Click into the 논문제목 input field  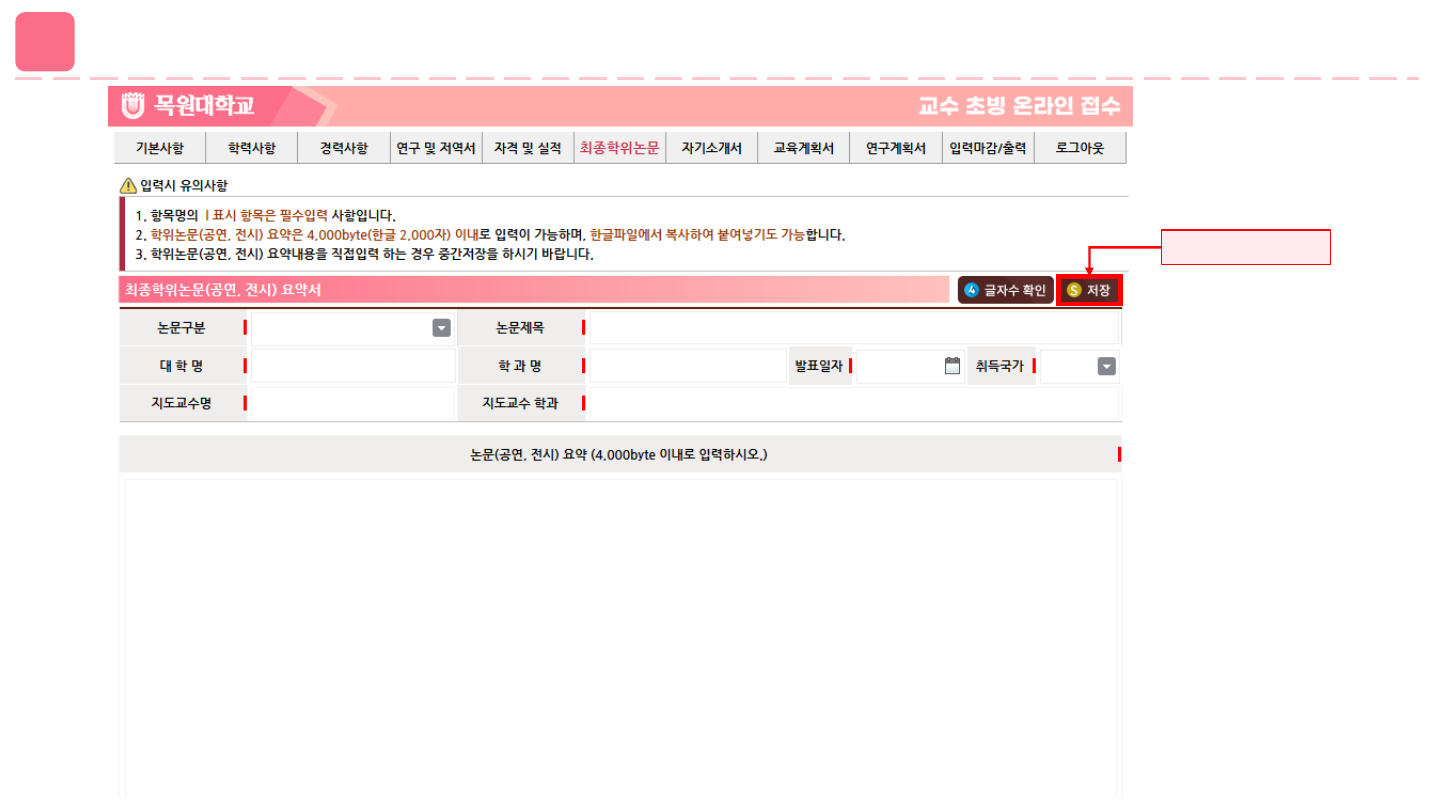853,328
